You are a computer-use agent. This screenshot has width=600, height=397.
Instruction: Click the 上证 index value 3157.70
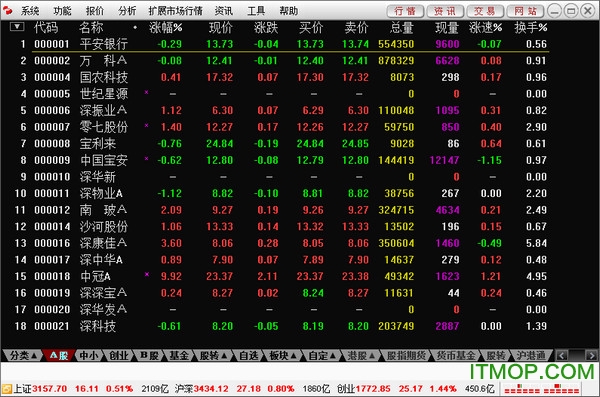[49, 389]
